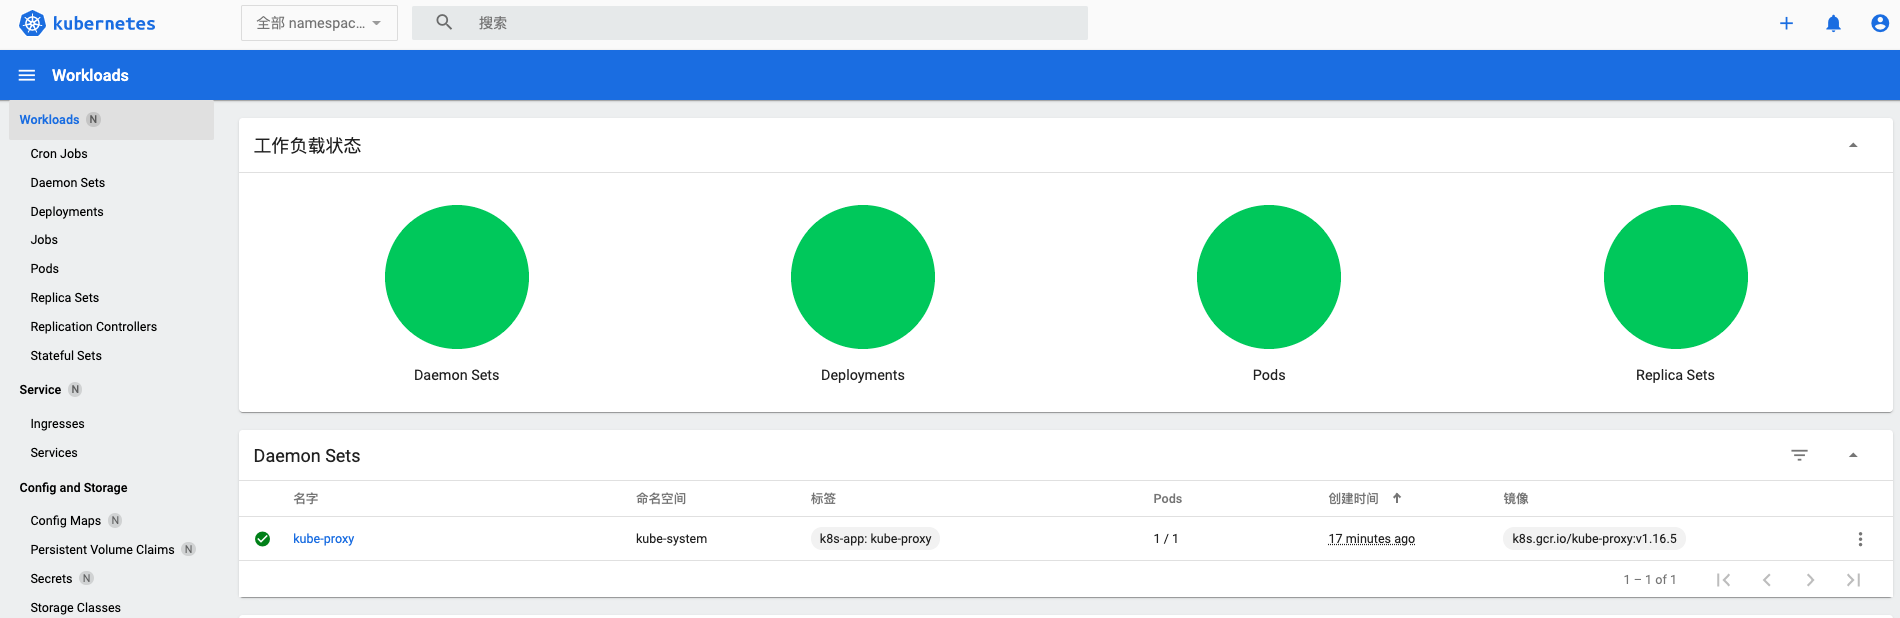Go to first page of Daemon Sets
Viewport: 1900px width, 618px height.
[1723, 580]
